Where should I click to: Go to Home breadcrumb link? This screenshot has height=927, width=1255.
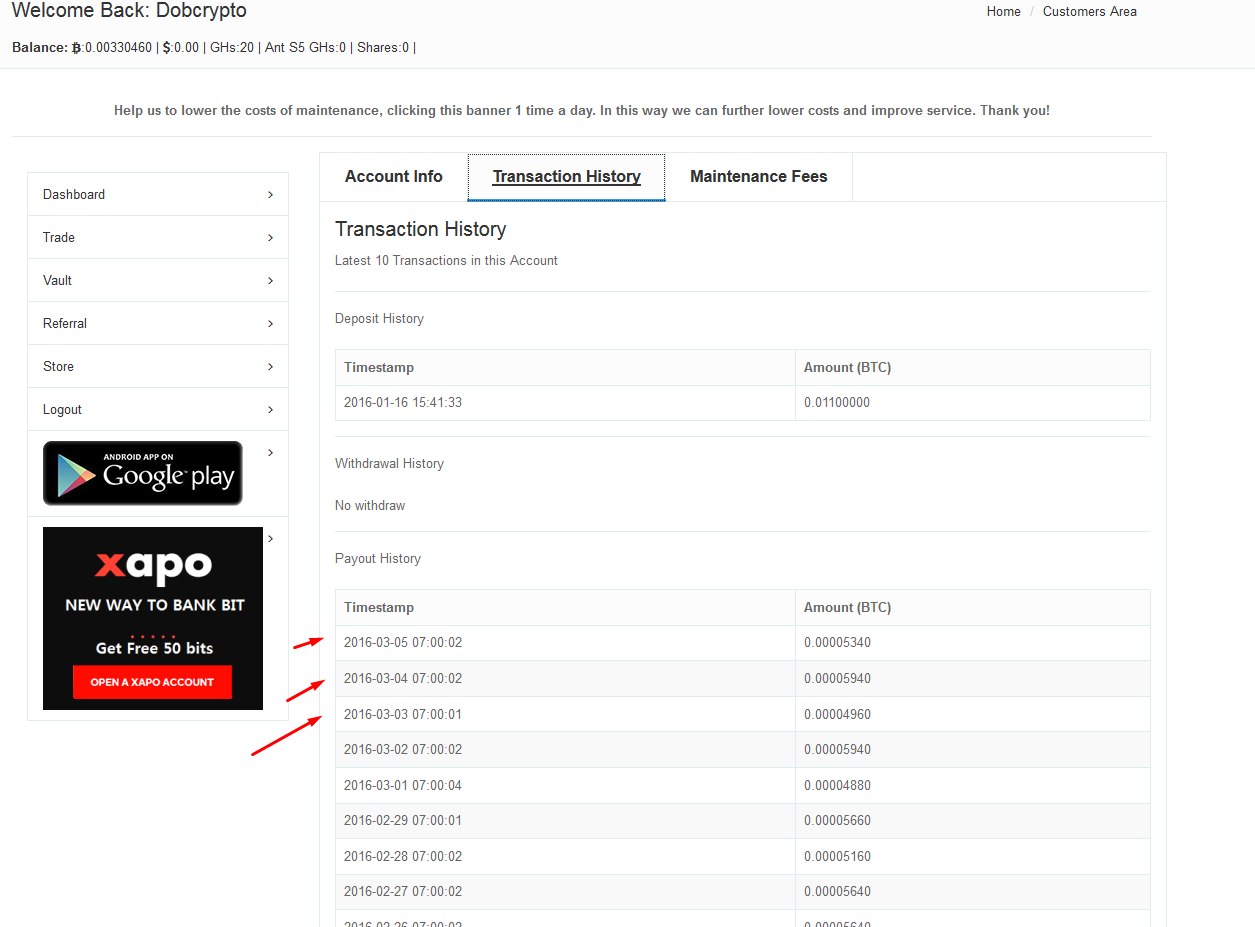pyautogui.click(x=1003, y=12)
